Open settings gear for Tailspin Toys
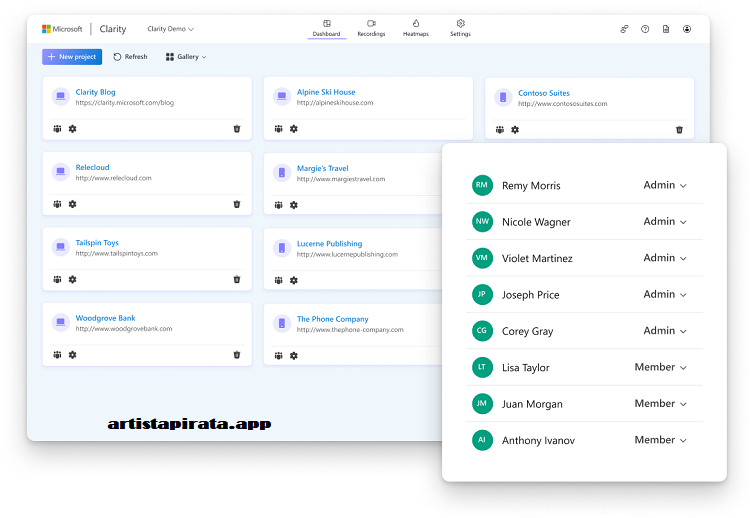Image resolution: width=750 pixels, height=518 pixels. (72, 279)
